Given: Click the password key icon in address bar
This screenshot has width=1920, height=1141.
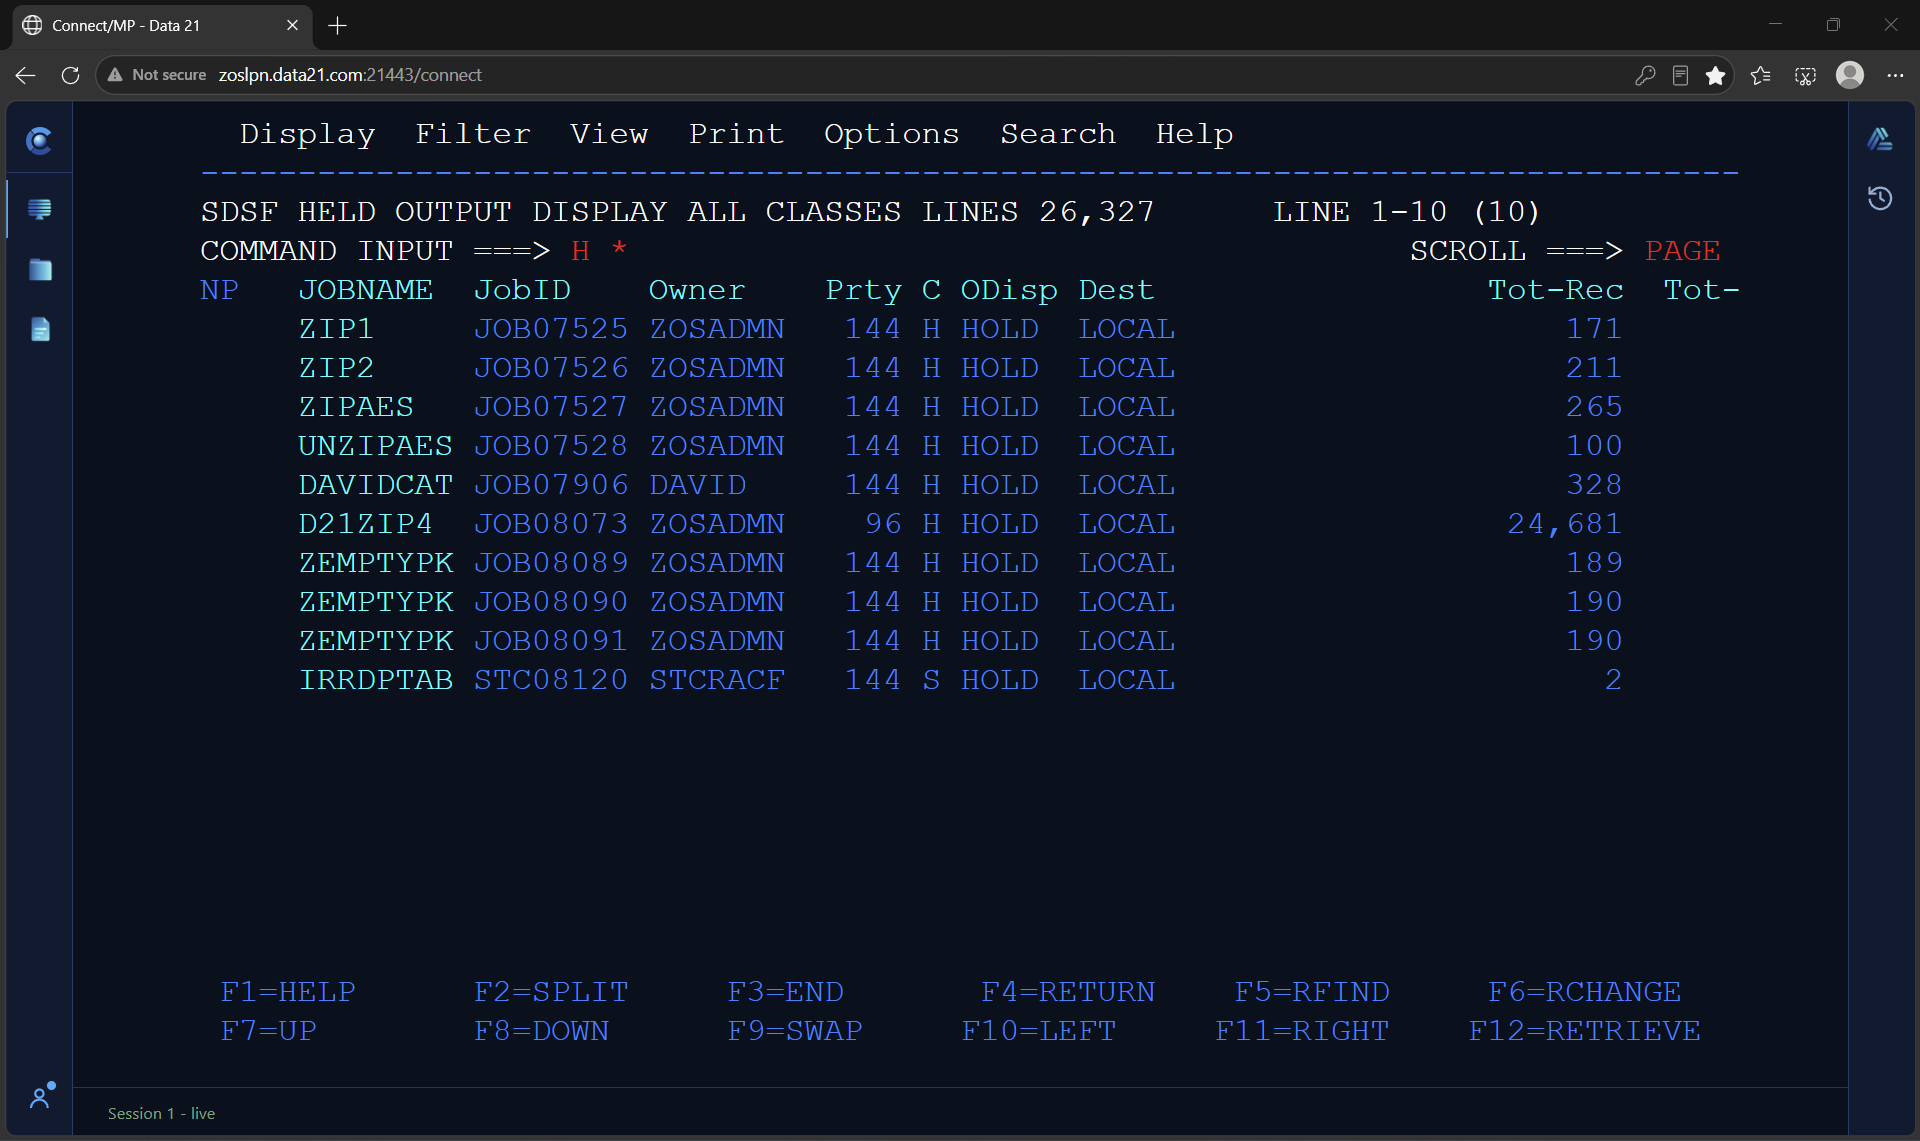Looking at the screenshot, I should point(1645,75).
